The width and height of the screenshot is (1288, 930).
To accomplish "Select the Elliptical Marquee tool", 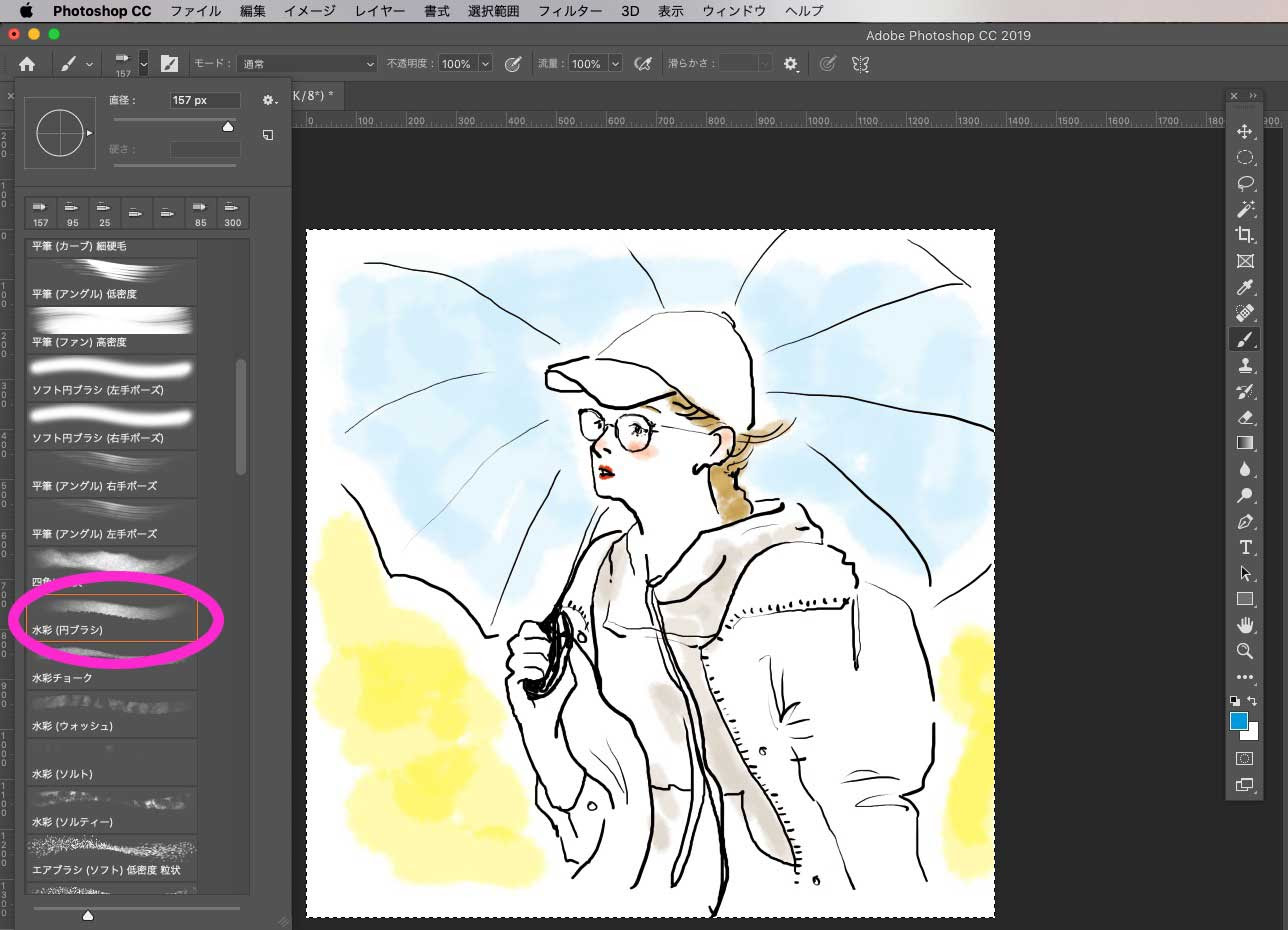I will (1245, 157).
